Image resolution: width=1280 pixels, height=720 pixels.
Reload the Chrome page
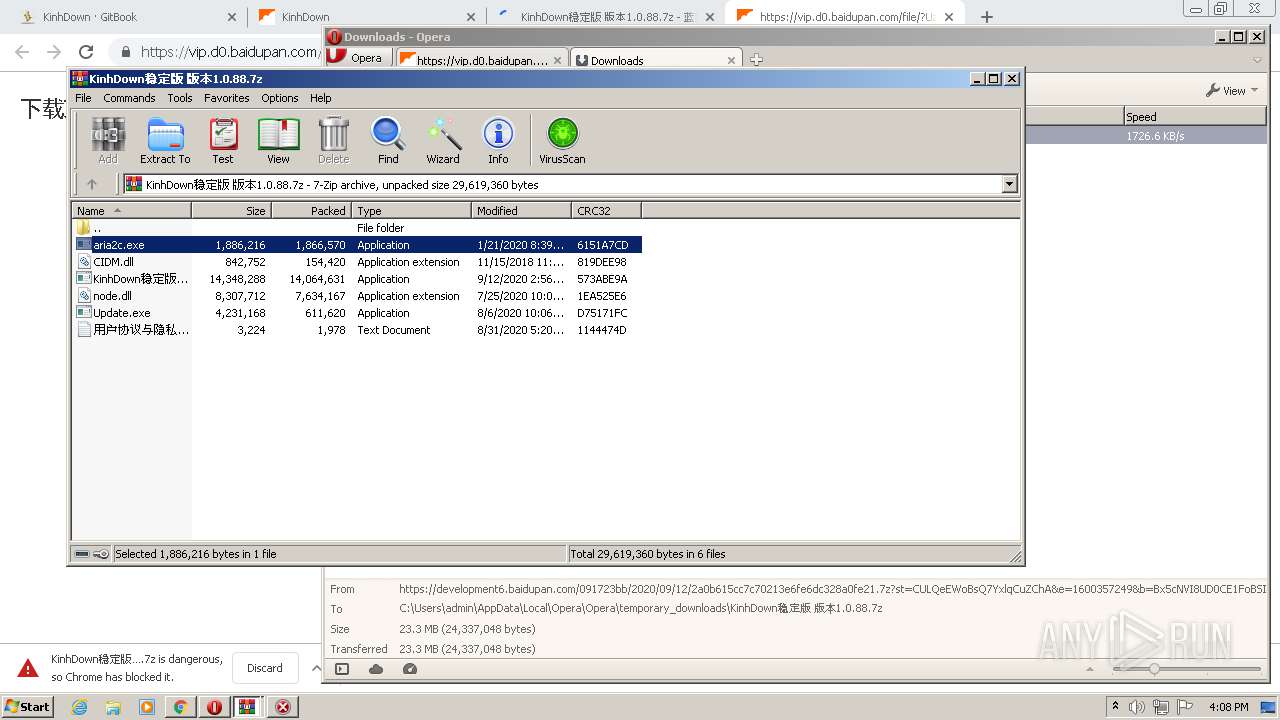click(x=86, y=52)
